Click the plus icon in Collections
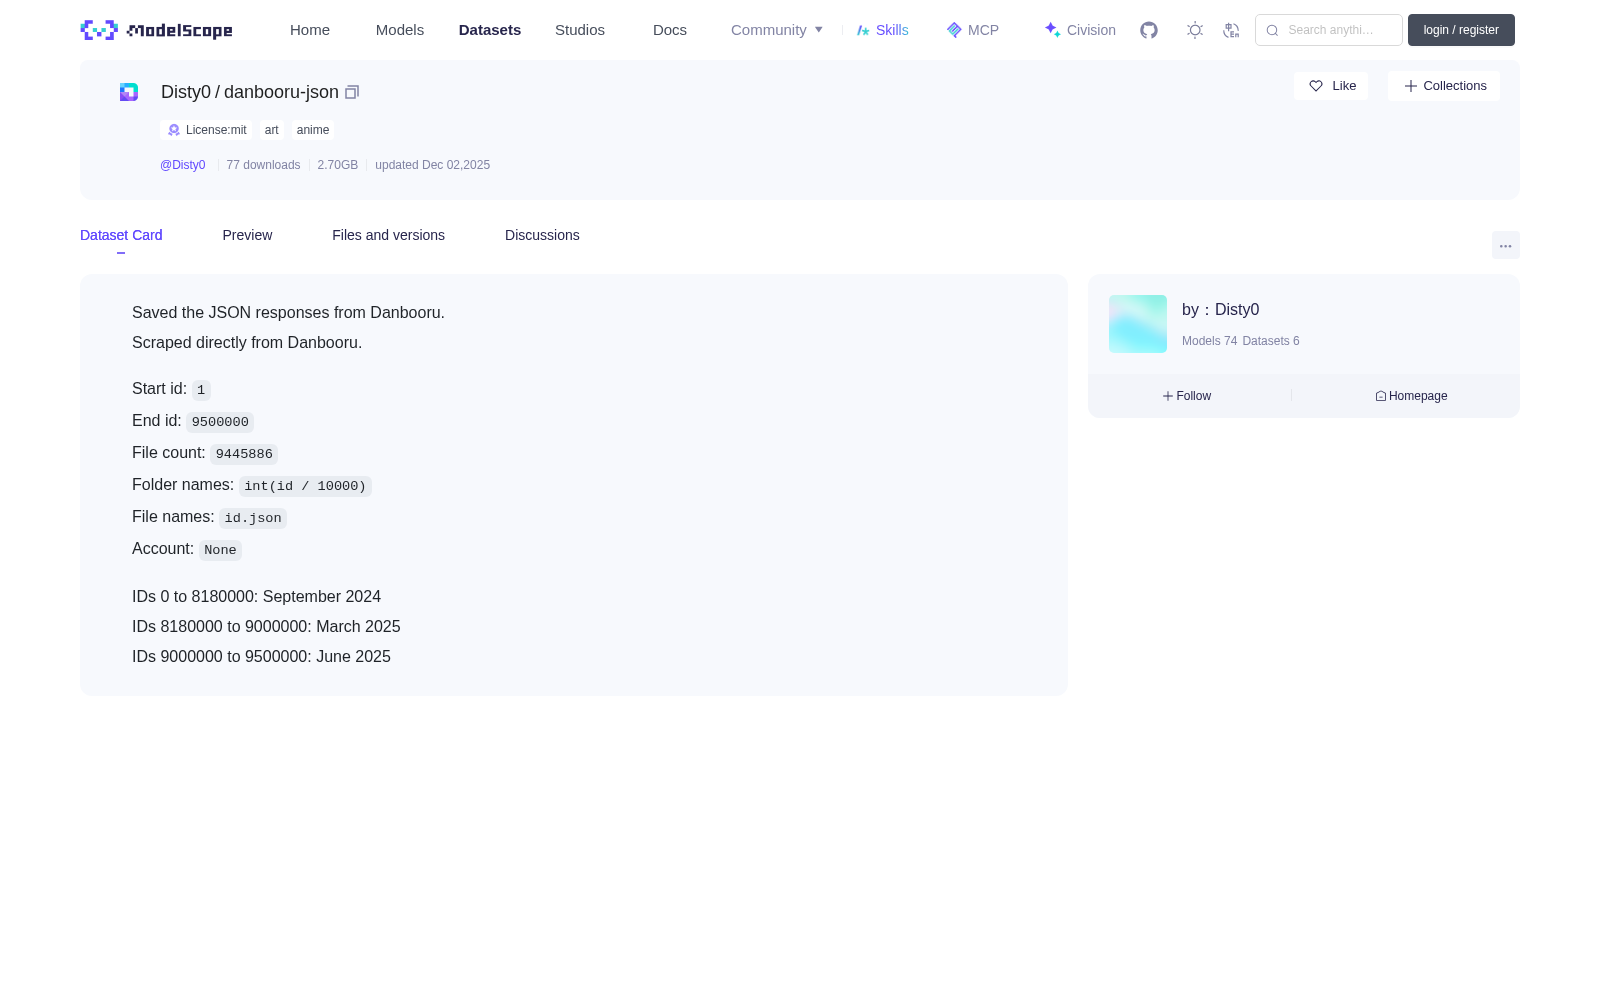1600x1000 pixels. coord(1410,86)
